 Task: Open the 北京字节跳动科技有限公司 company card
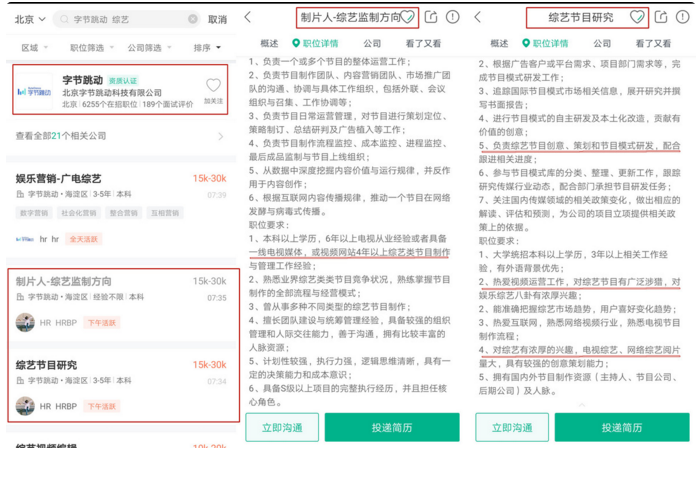tap(120, 89)
